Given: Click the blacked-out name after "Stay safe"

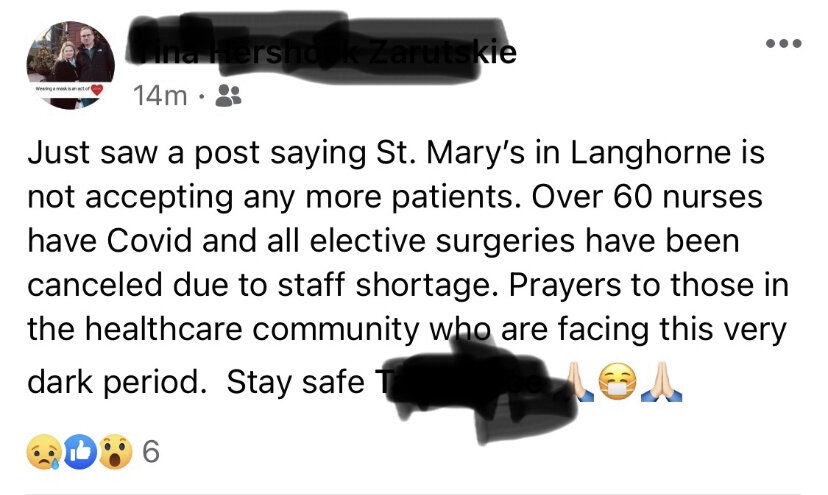Looking at the screenshot, I should [465, 383].
